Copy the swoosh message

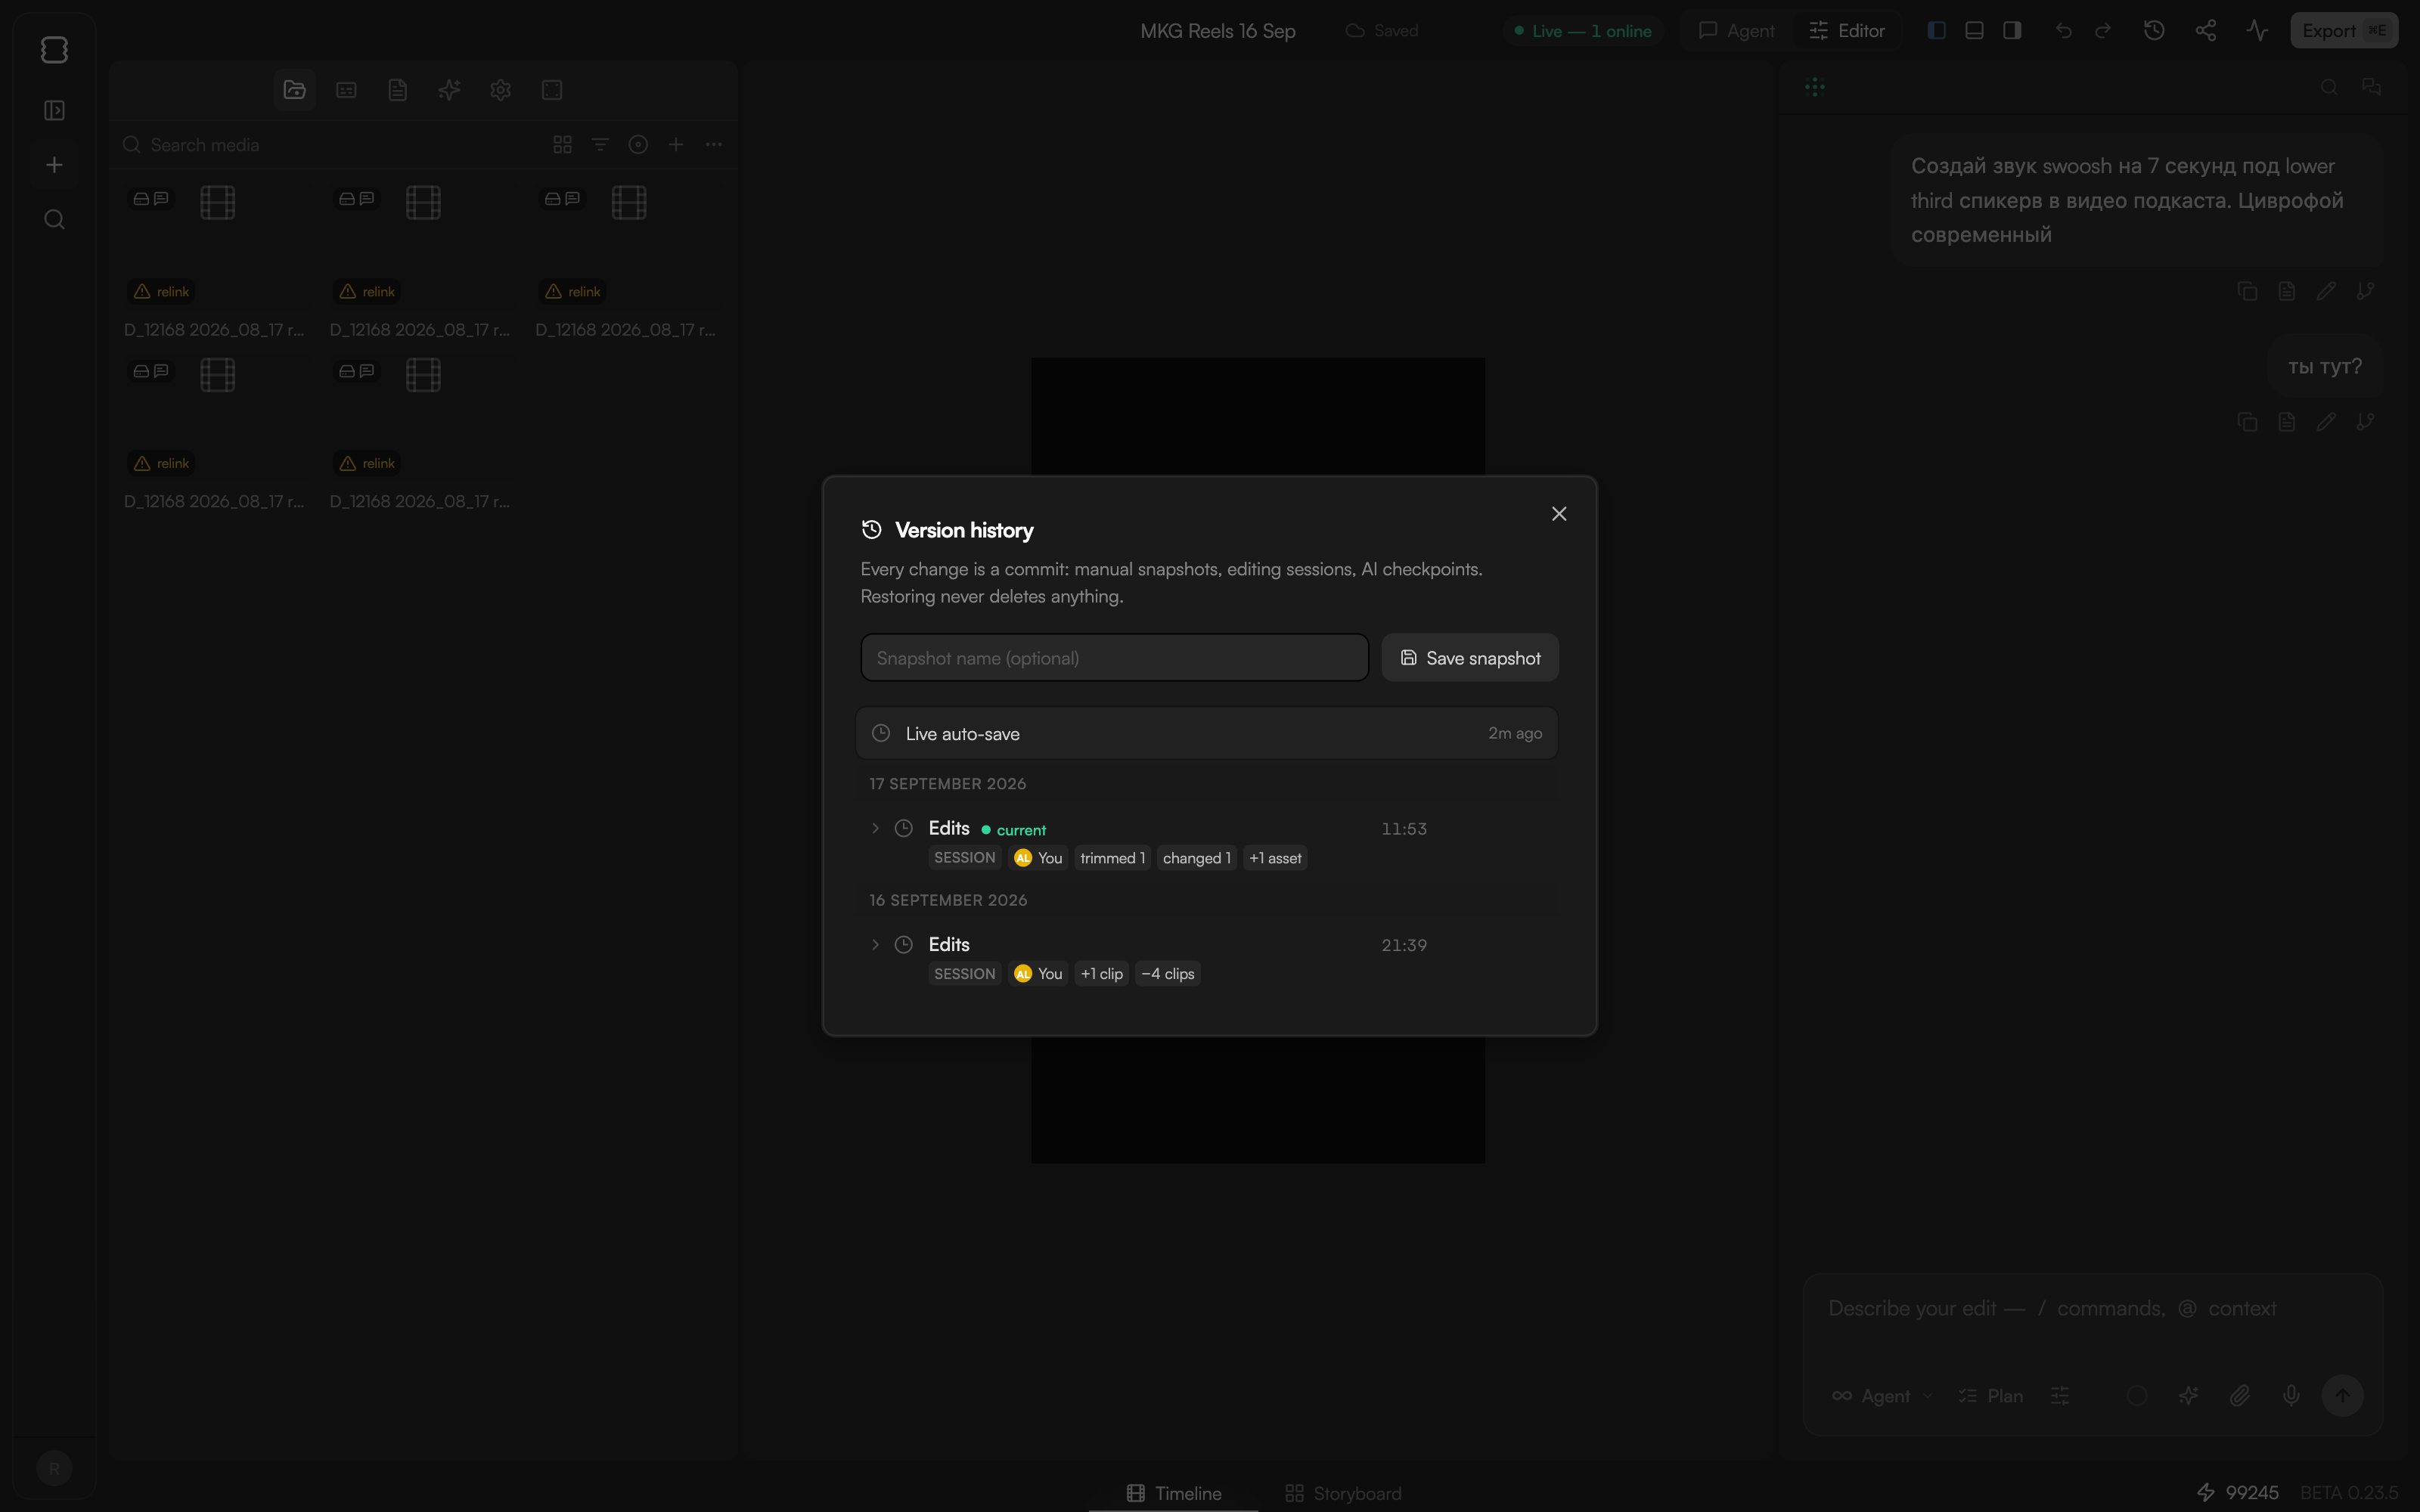pos(2247,291)
